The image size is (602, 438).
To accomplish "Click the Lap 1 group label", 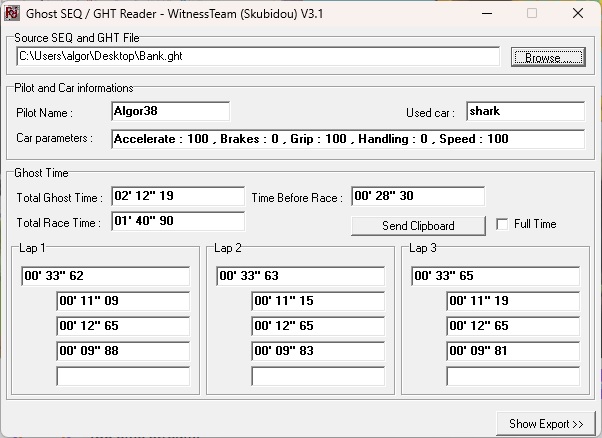I will 32,248.
